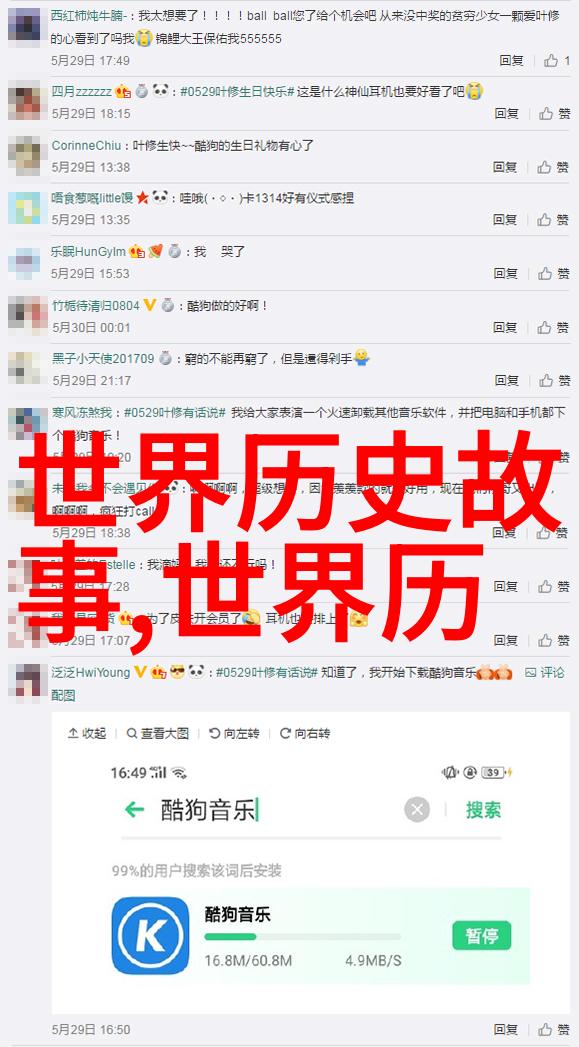Reply to the 13:35 comment
Viewport: 579px width, 1047px height.
tap(506, 220)
